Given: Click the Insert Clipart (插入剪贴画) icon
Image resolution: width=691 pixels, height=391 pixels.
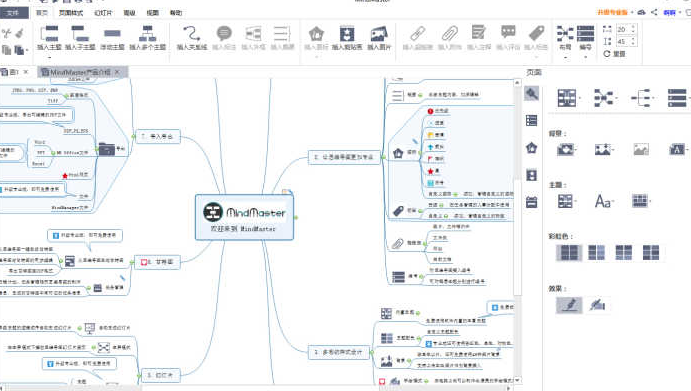Looking at the screenshot, I should tap(347, 34).
